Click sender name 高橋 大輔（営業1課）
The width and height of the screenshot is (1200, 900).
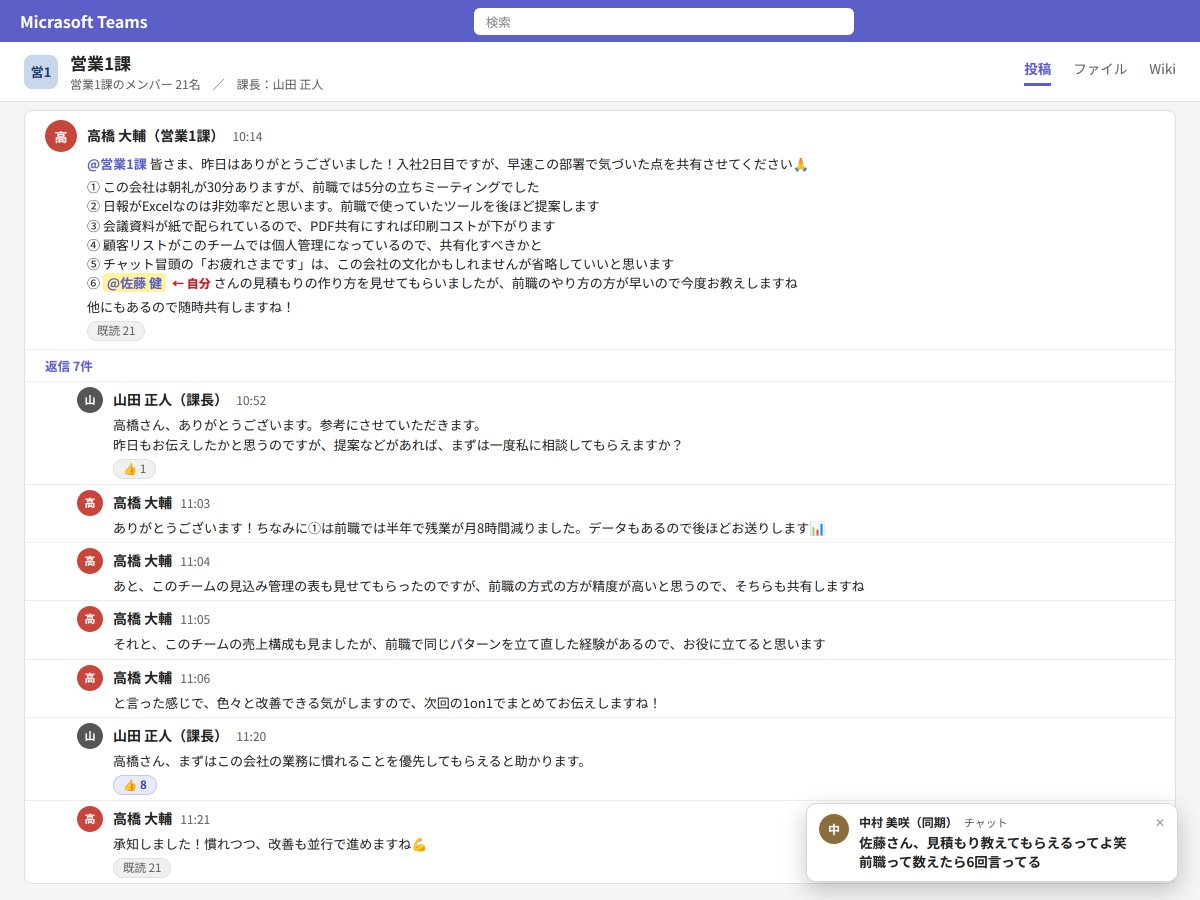153,136
